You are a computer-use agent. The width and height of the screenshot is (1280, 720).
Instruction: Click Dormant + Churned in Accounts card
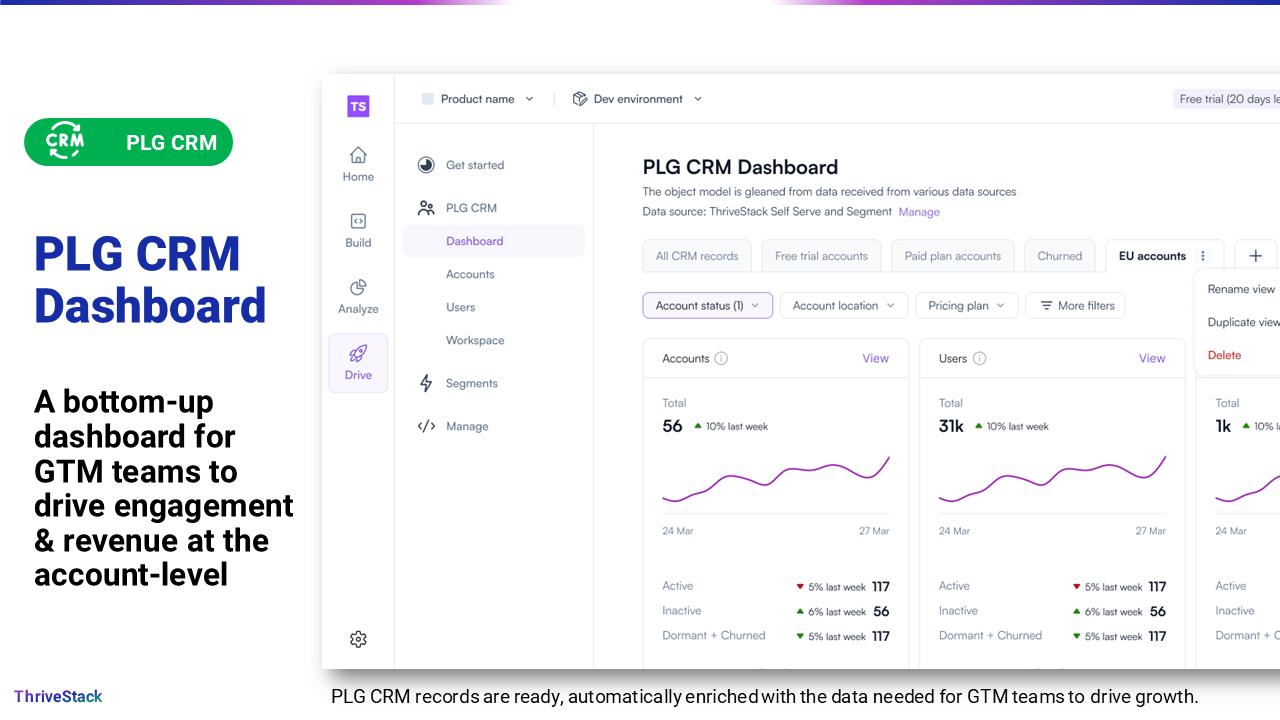775,636
